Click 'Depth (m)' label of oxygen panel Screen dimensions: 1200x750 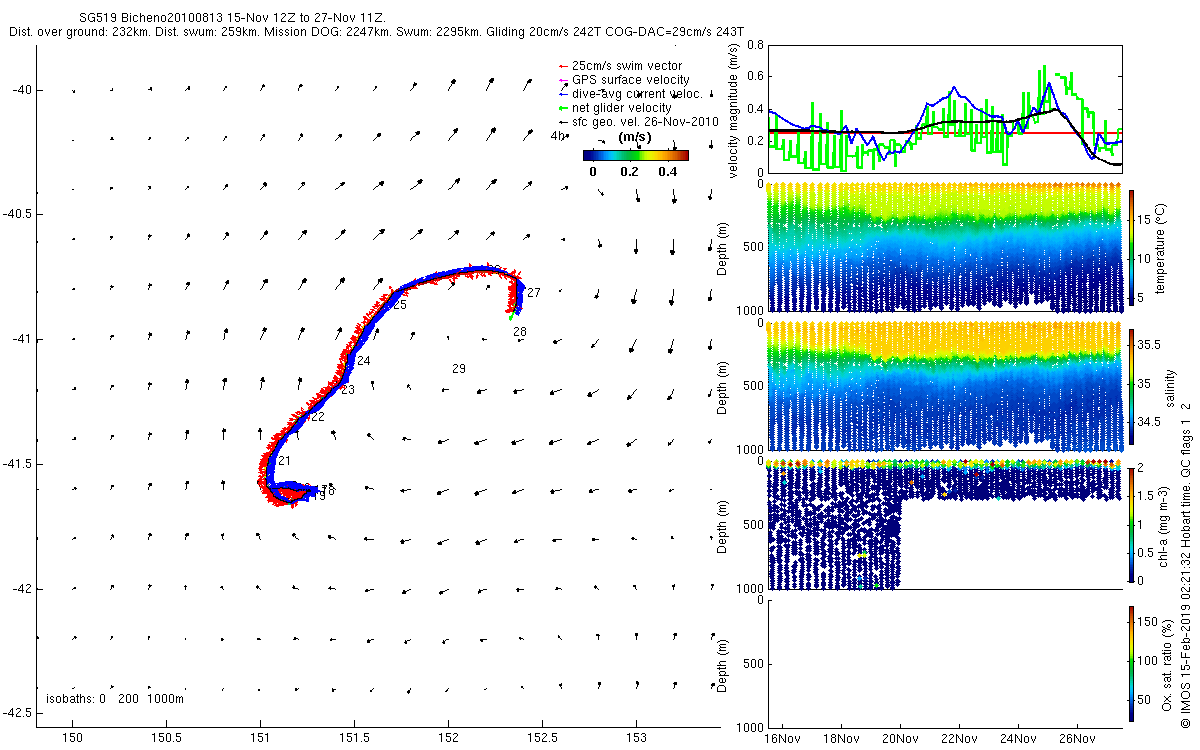point(724,664)
